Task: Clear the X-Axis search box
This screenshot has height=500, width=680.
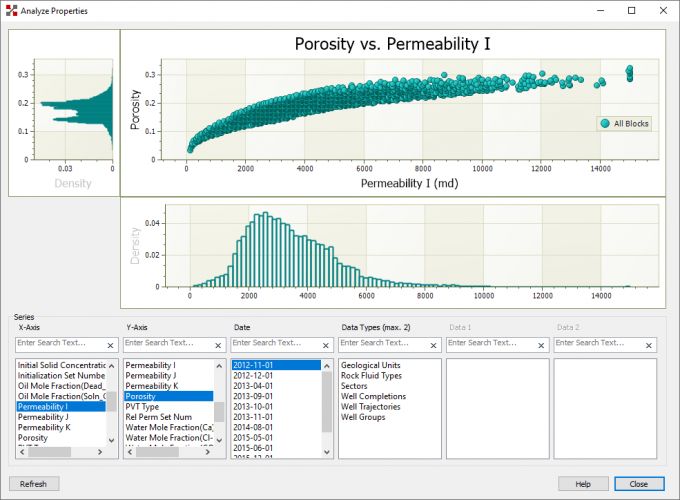Action: (x=111, y=344)
